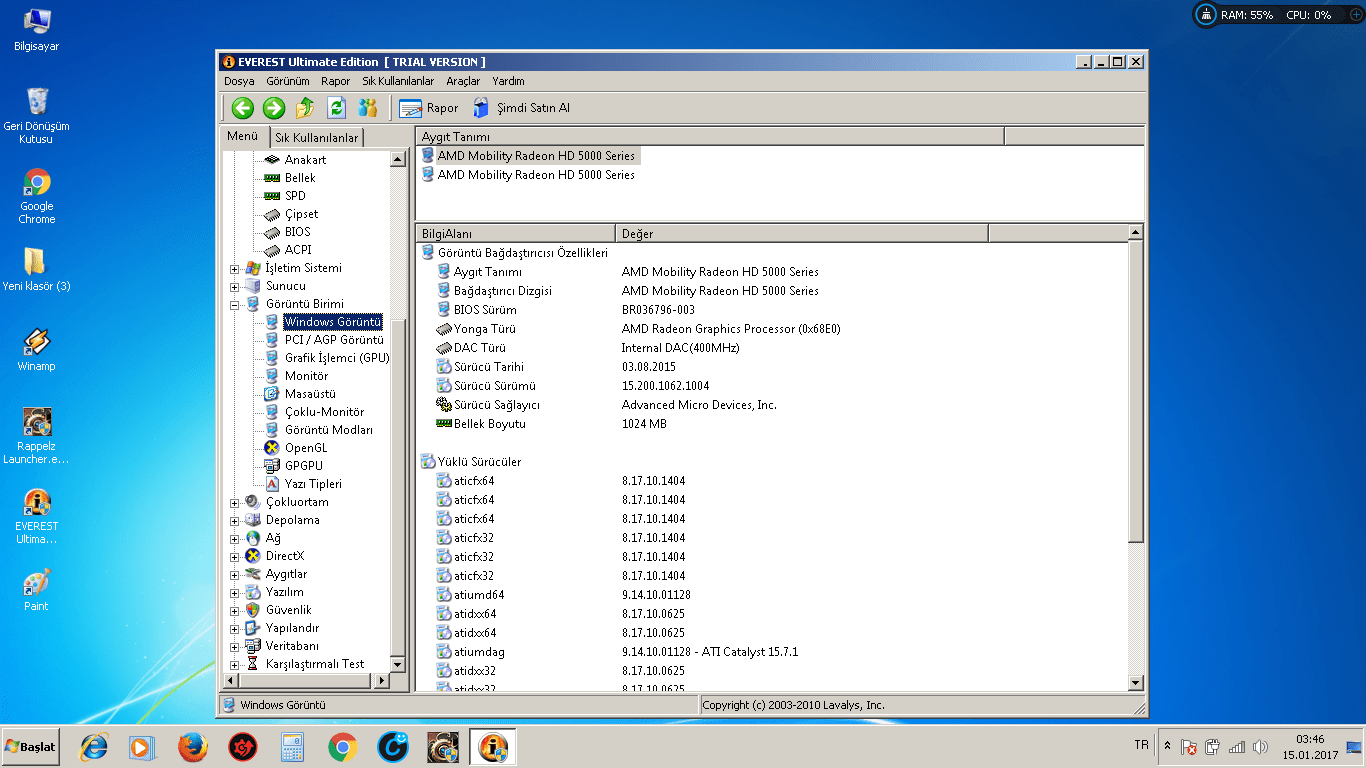Open the Yardım menu
1366x768 pixels.
coord(508,81)
